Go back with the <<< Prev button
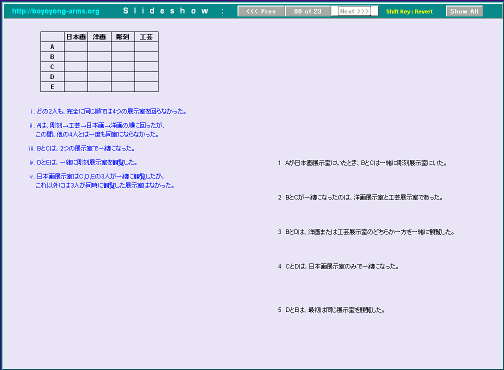Viewport: 504px width, 370px height. point(261,11)
